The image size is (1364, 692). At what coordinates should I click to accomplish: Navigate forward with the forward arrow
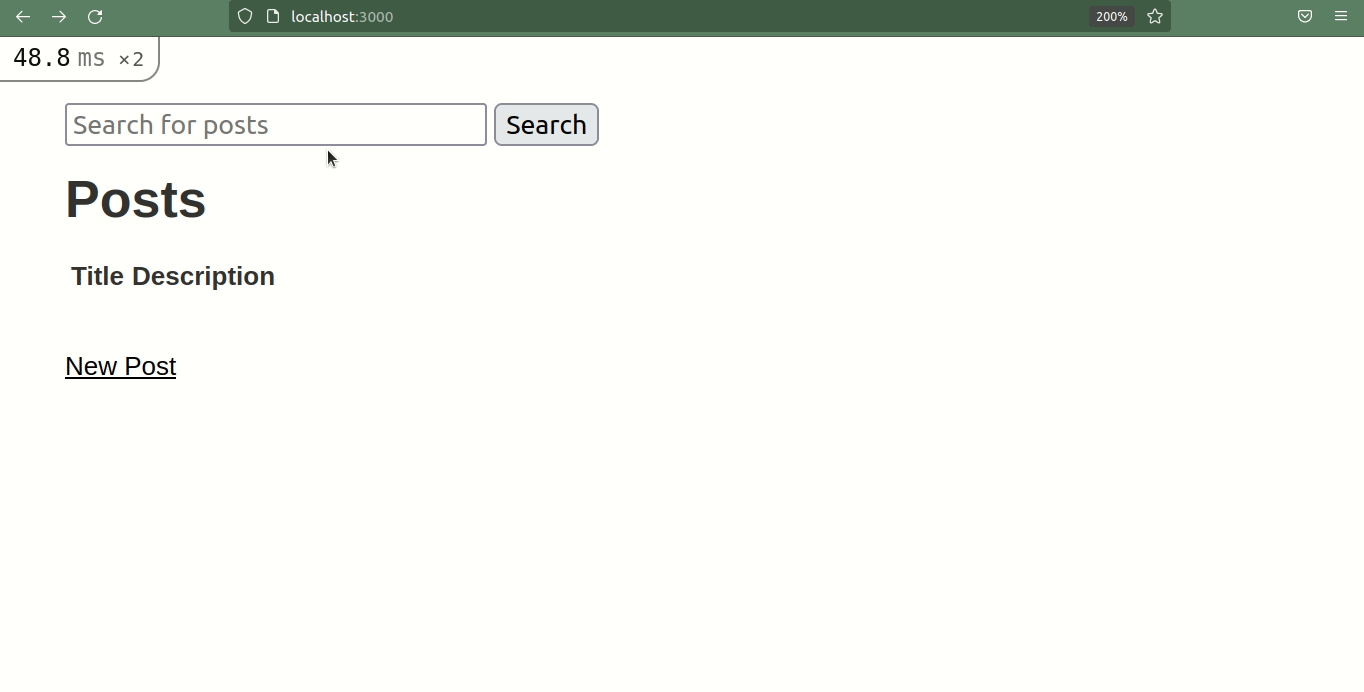pos(58,16)
